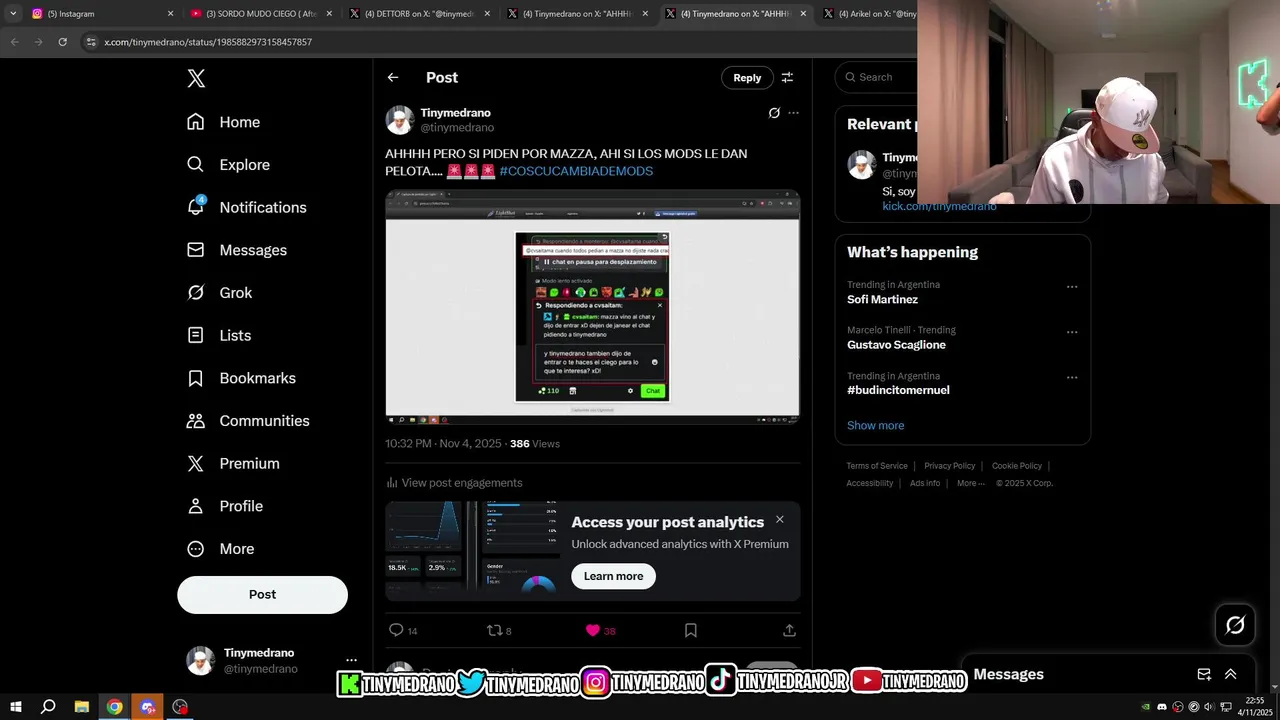The width and height of the screenshot is (1280, 720).
Task: Open options for Sofi Martinez trend
Action: (1072, 287)
